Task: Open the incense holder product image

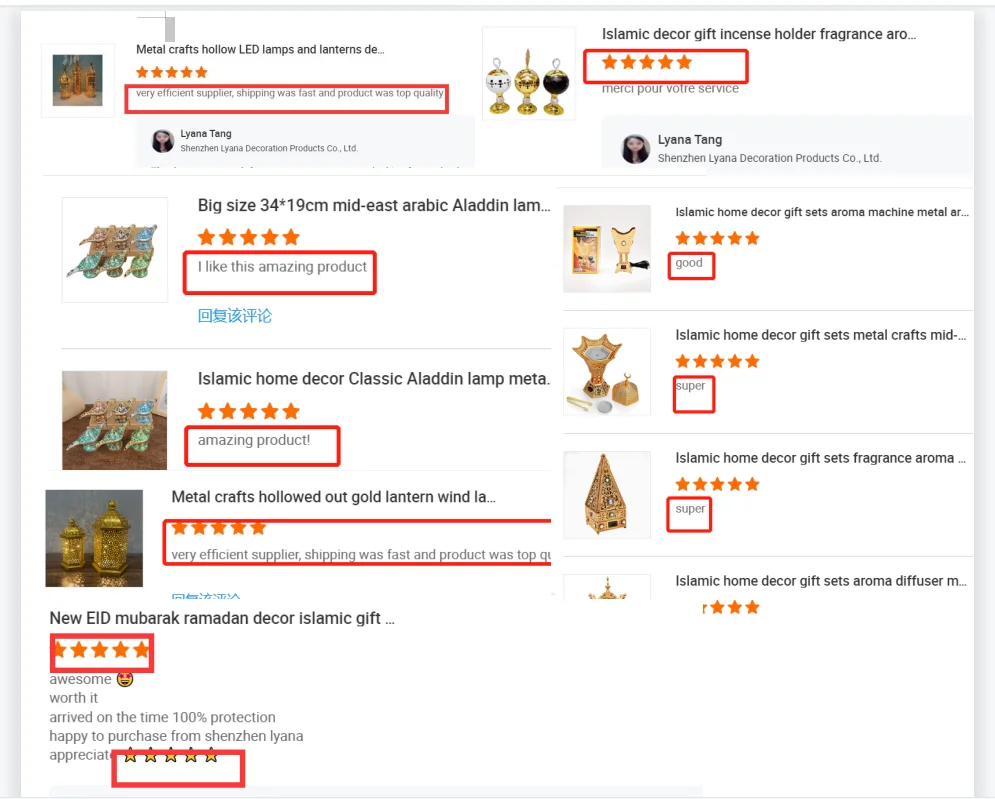Action: coord(529,74)
